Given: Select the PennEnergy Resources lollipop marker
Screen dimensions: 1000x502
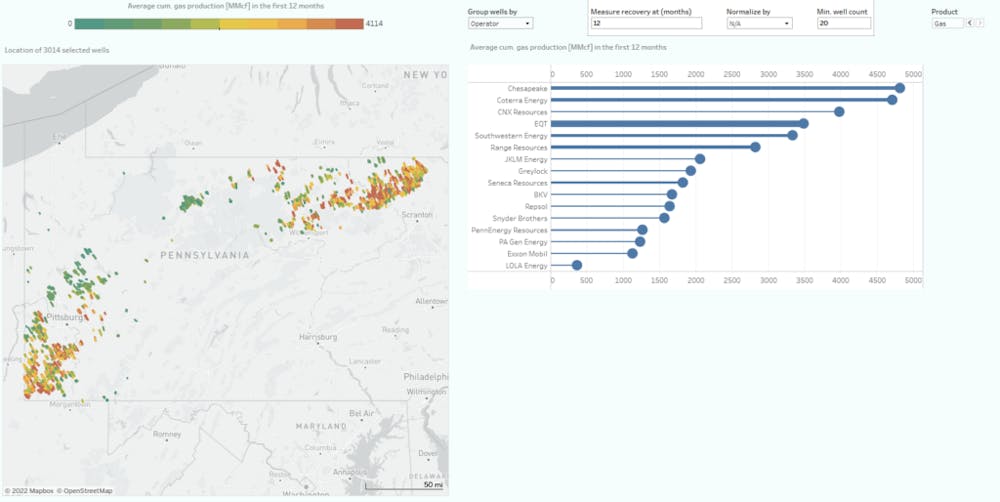Looking at the screenshot, I should 642,230.
